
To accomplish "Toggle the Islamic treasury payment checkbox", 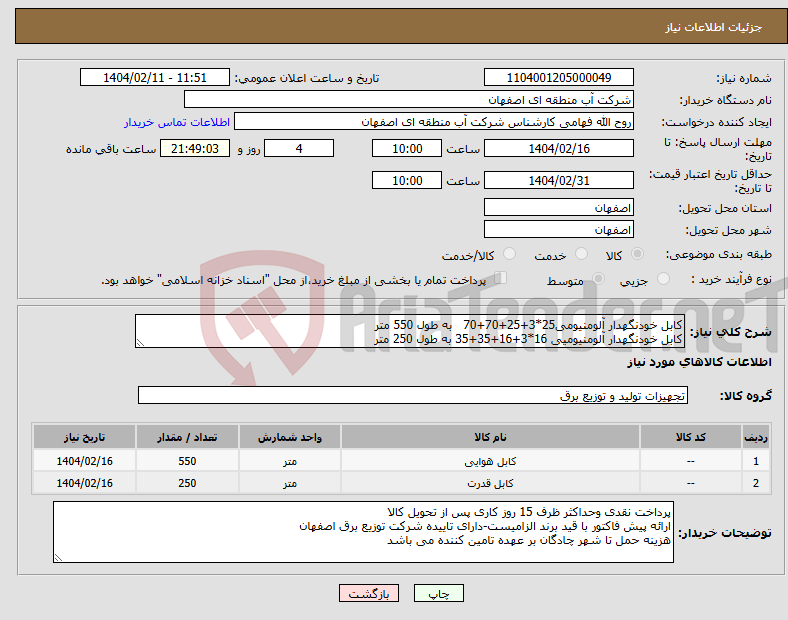I will [x=501, y=278].
